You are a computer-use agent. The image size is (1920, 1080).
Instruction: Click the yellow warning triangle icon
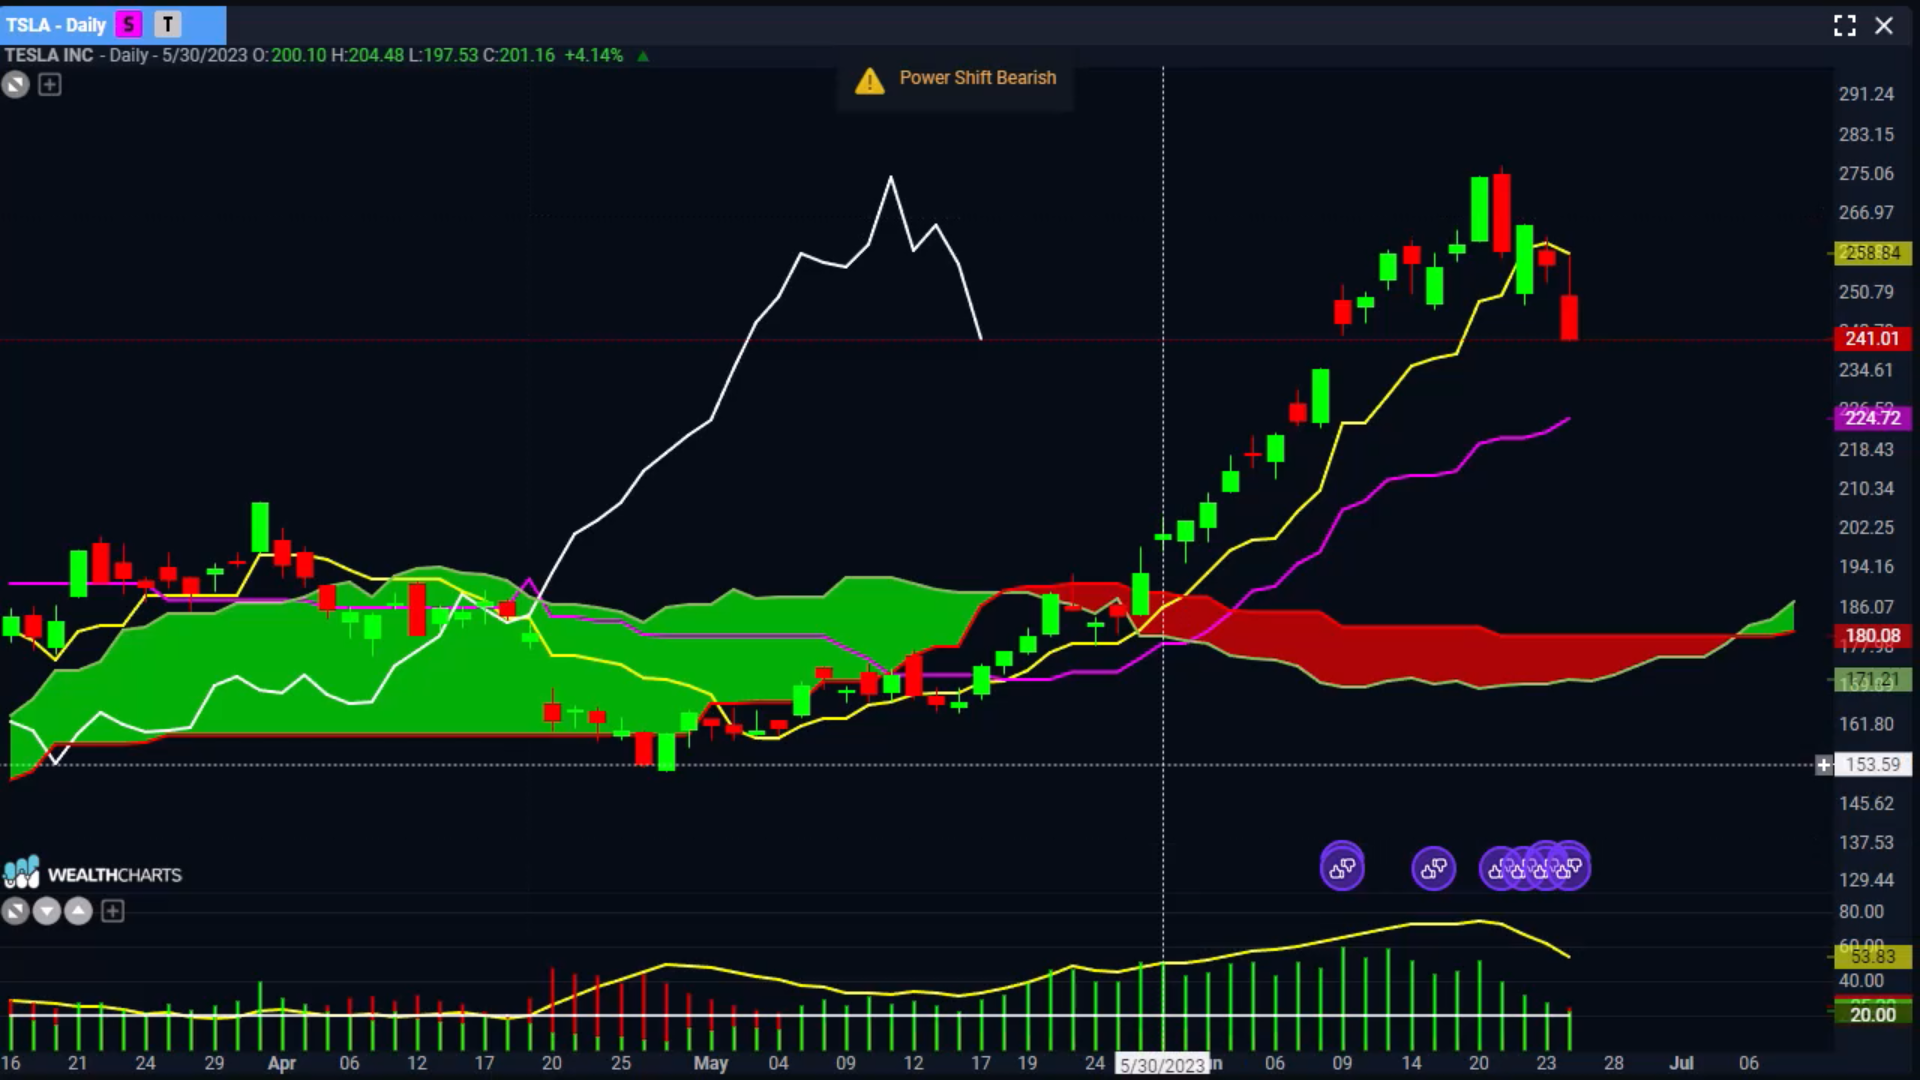870,80
